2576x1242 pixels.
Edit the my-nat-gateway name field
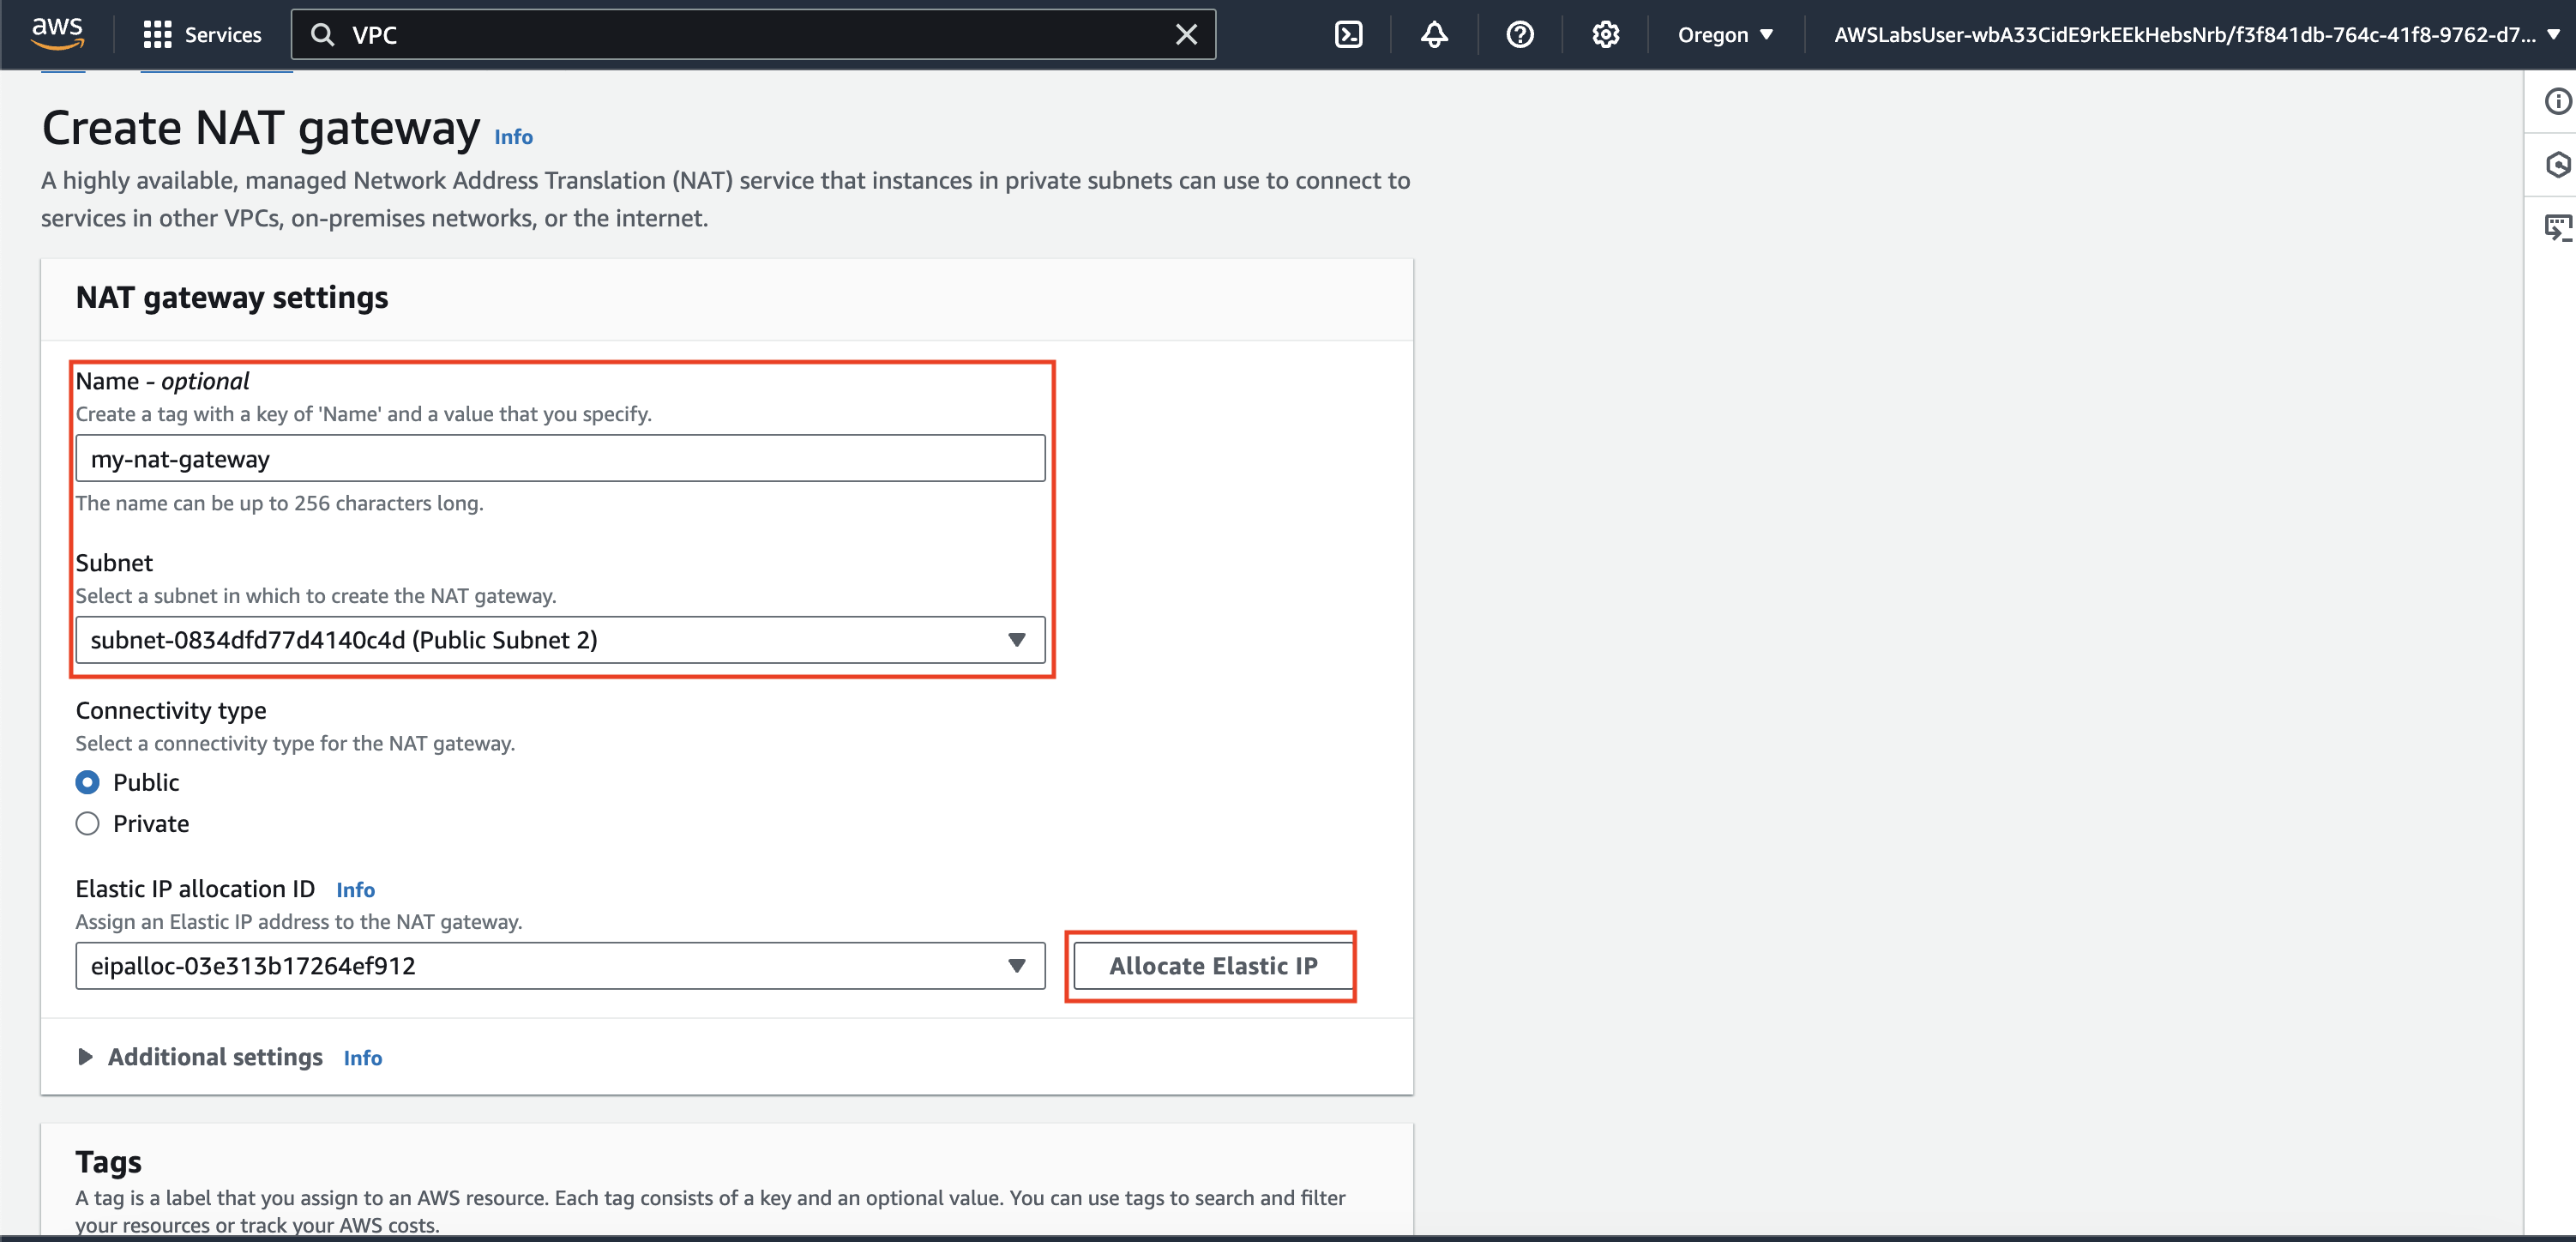point(560,459)
